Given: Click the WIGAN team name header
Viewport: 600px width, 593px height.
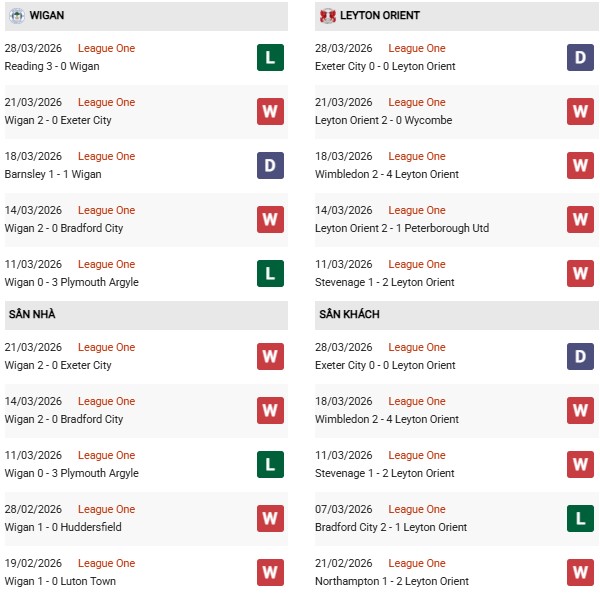Looking at the screenshot, I should (x=48, y=16).
